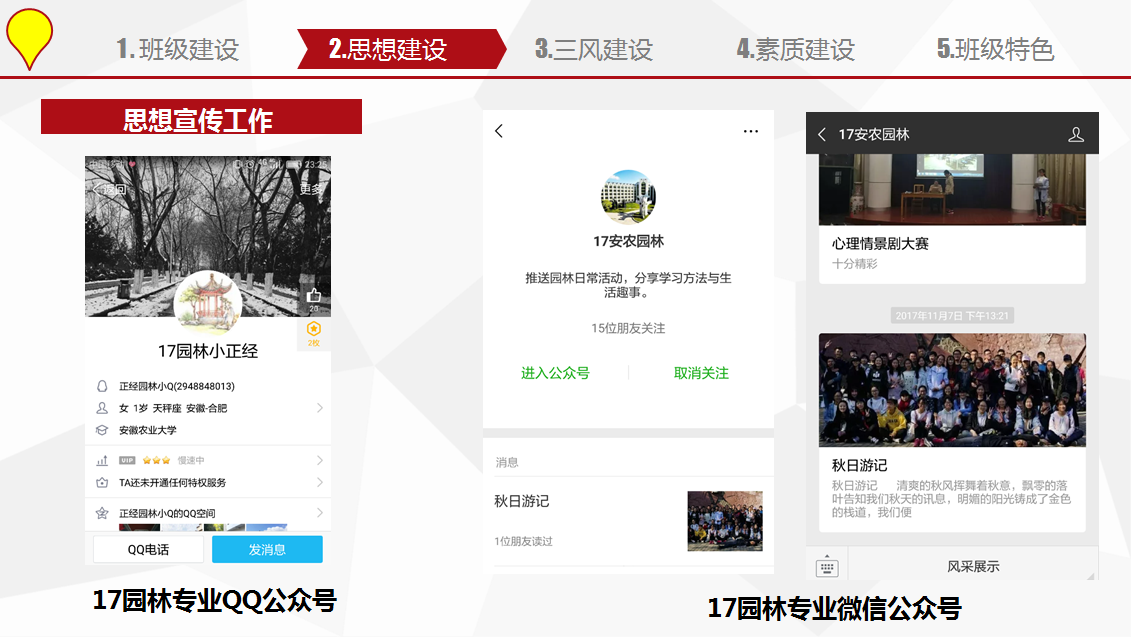1131x637 pixels.
Task: Open the 4.素质建设 tab
Action: pyautogui.click(x=796, y=49)
